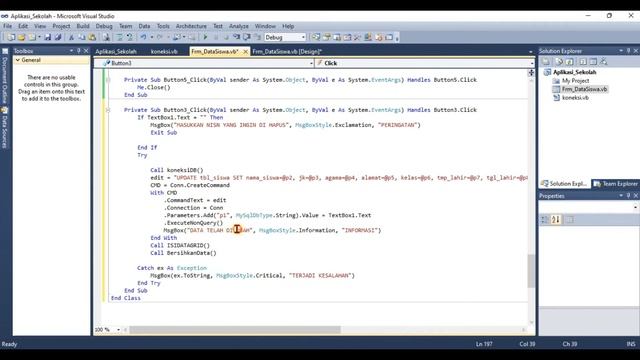Image resolution: width=640 pixels, height=360 pixels.
Task: Open the Build menu
Action: pos(83,26)
